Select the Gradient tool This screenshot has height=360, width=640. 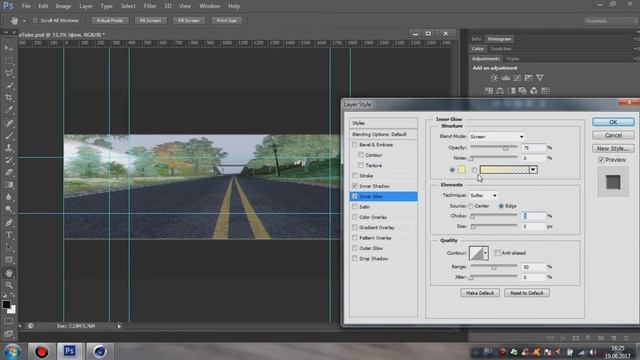pyautogui.click(x=9, y=185)
